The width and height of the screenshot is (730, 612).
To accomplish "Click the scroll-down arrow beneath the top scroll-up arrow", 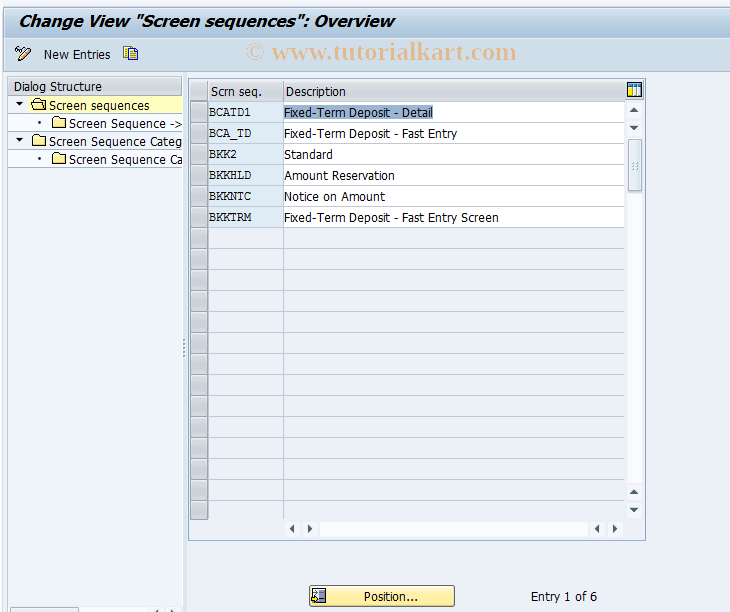I will pos(634,128).
